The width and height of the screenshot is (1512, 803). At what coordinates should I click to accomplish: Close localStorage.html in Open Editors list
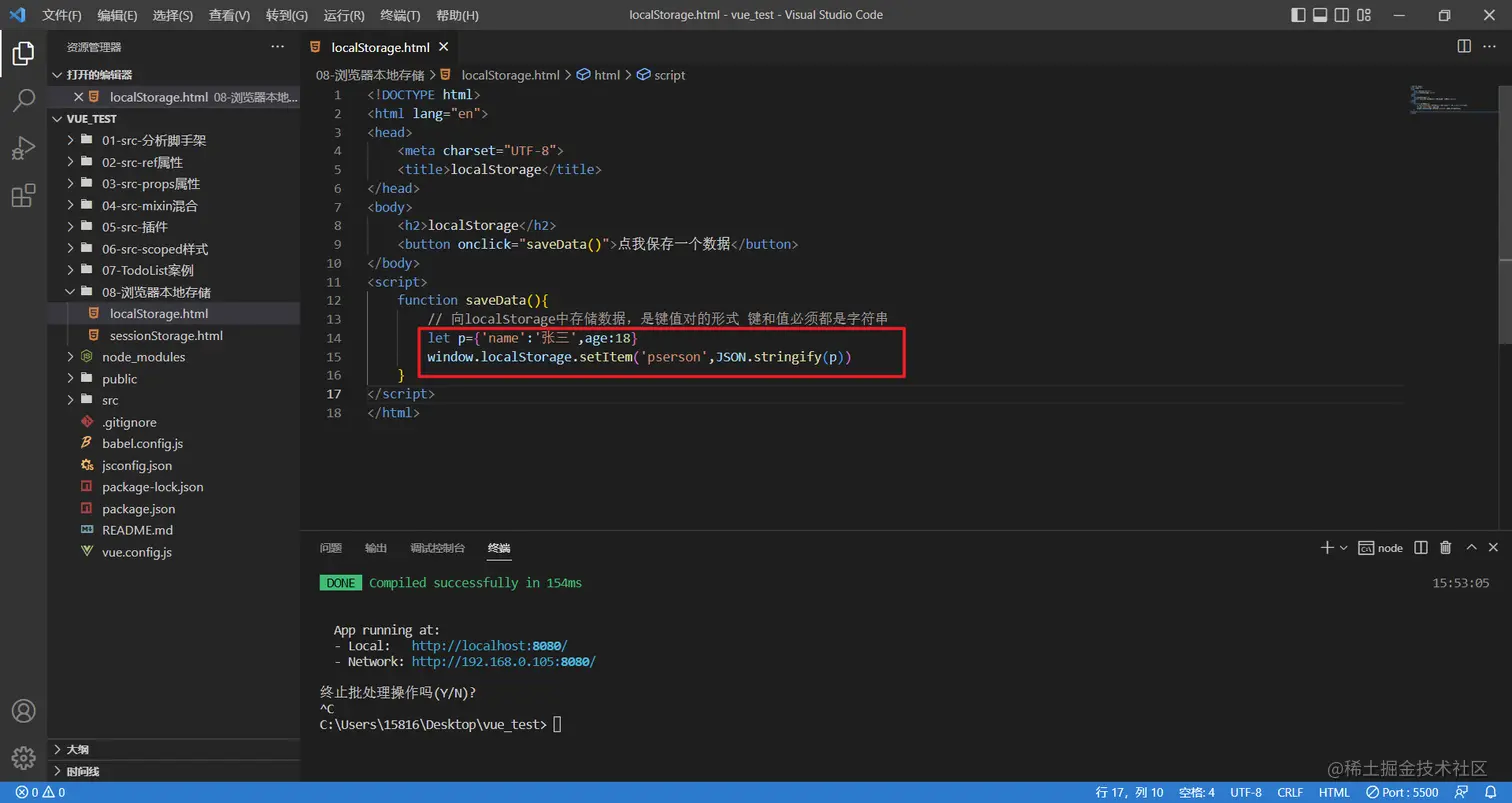[x=79, y=97]
